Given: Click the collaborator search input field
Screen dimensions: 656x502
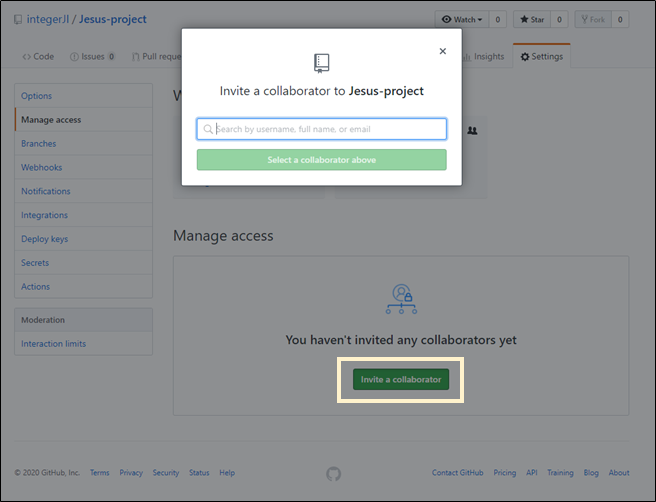Looking at the screenshot, I should [321, 129].
